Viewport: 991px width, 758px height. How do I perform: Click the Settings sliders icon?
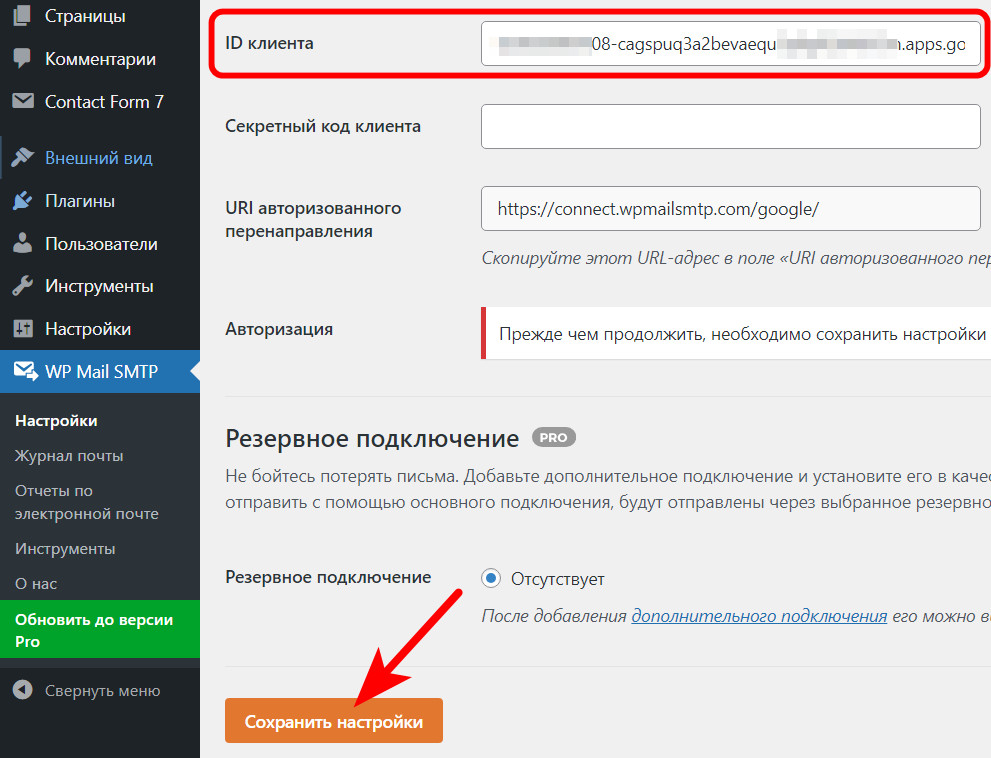[23, 329]
